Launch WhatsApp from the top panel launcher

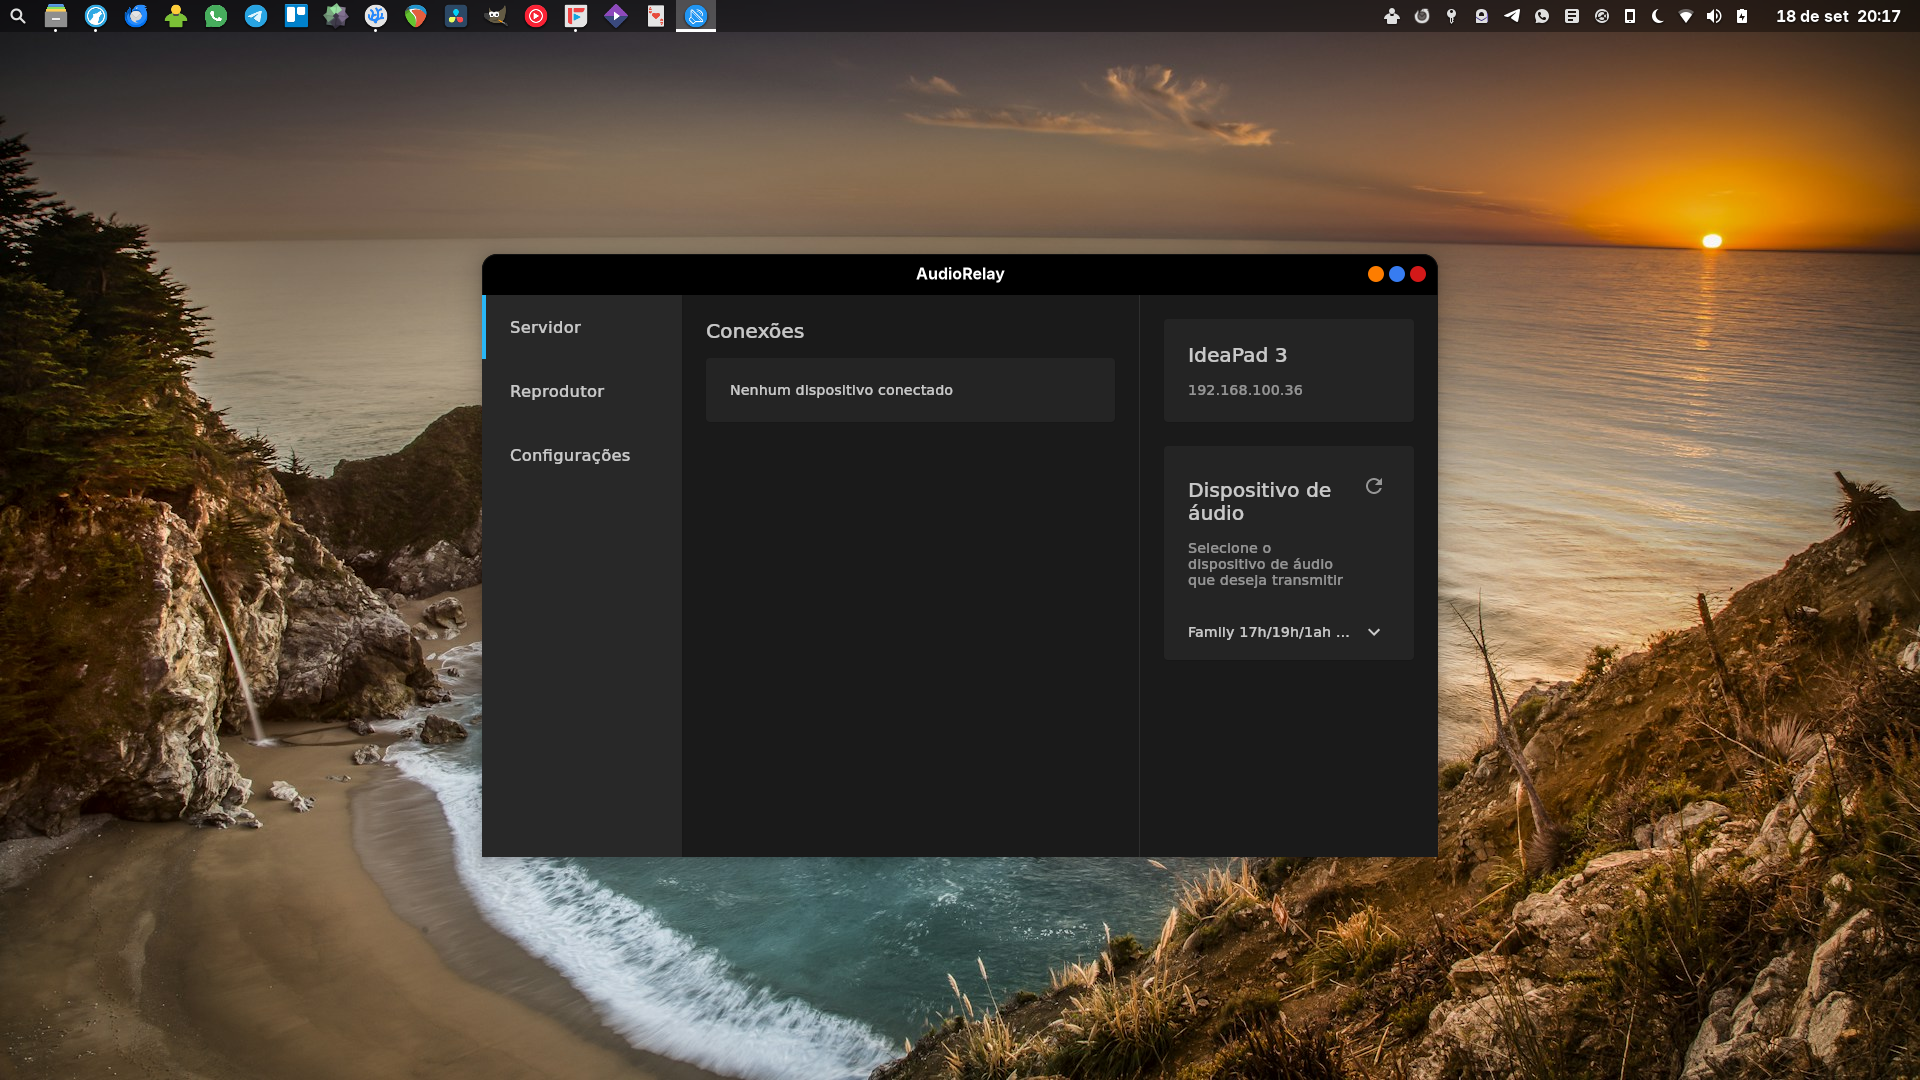[216, 16]
